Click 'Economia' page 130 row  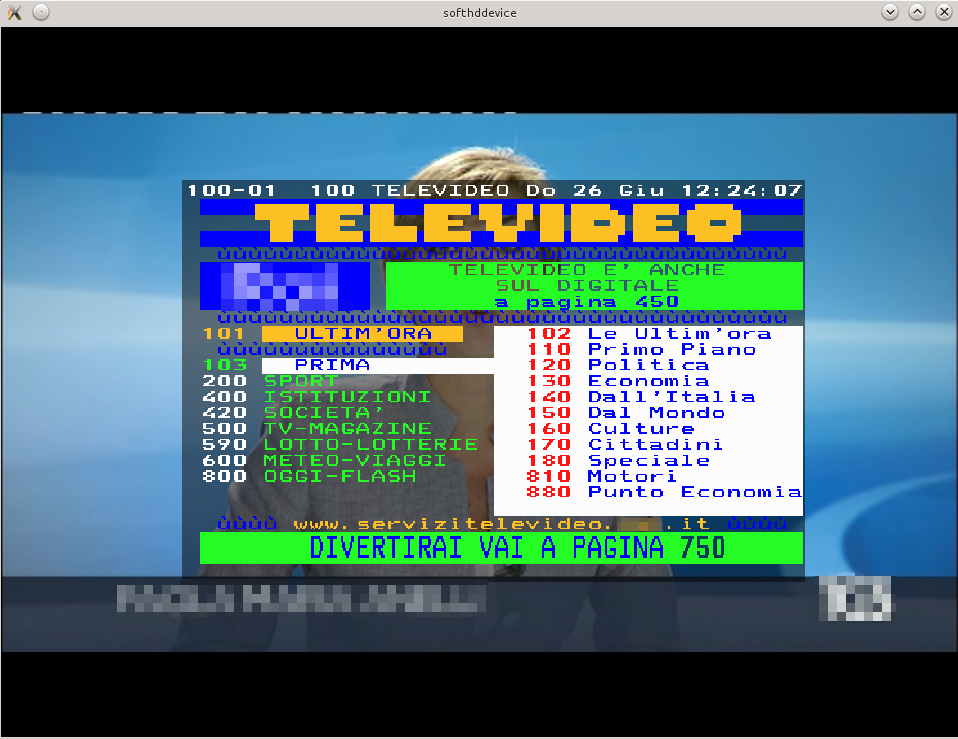click(x=618, y=381)
